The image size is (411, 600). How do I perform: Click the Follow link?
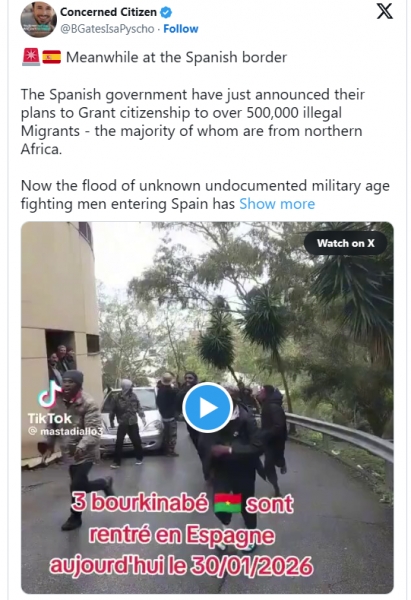(181, 29)
